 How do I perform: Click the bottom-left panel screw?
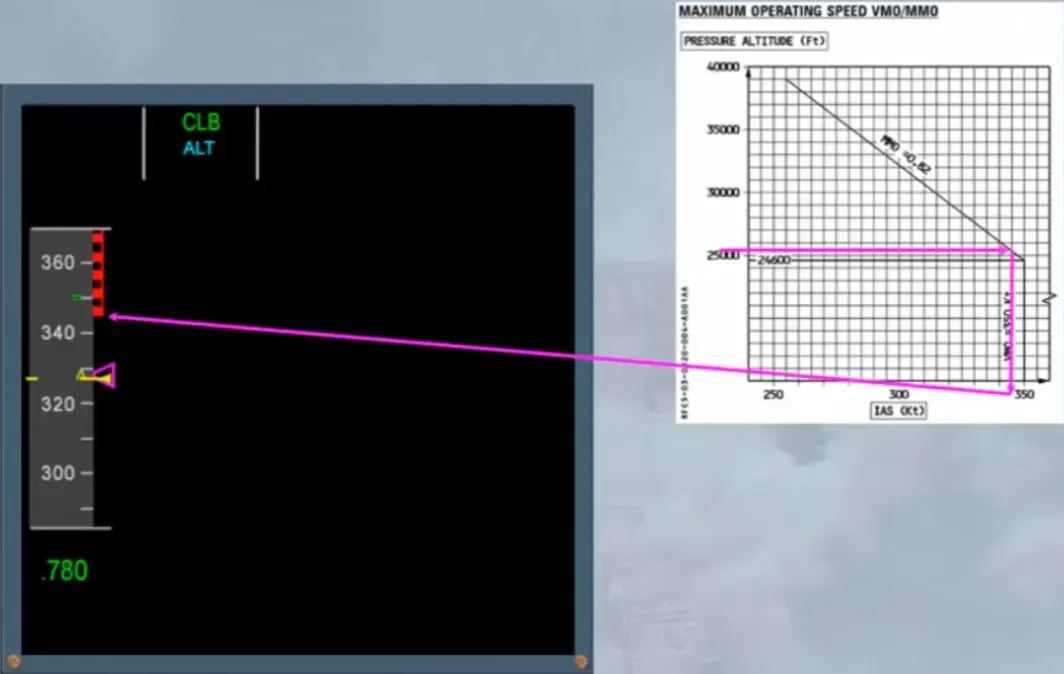tap(13, 661)
